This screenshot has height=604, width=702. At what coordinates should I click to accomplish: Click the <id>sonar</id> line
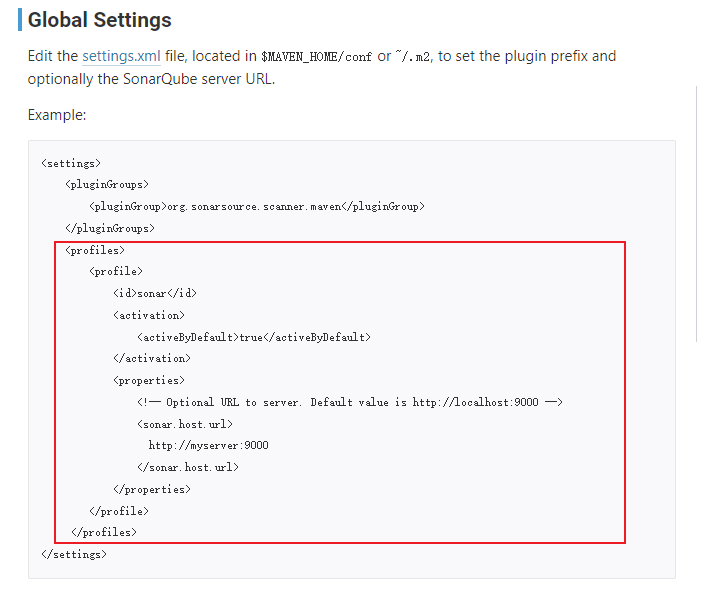coord(154,293)
